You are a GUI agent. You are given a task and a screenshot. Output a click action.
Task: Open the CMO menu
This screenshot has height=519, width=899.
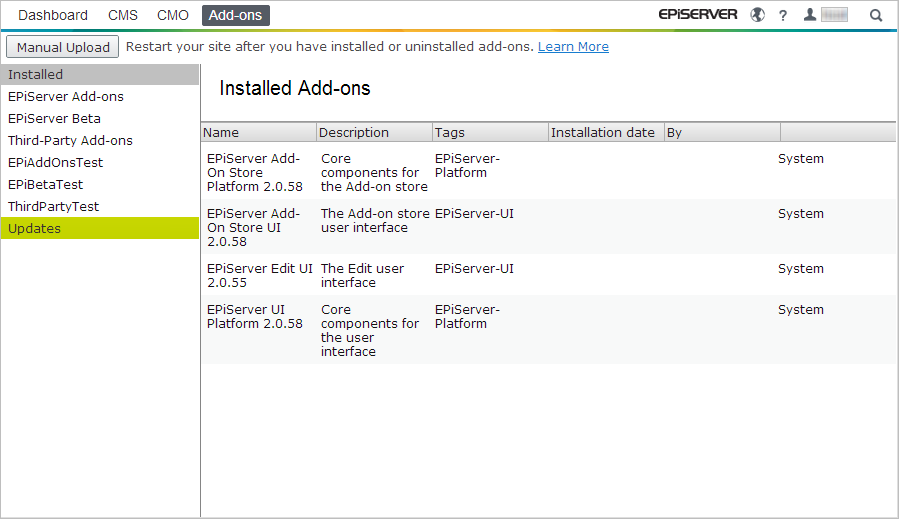tap(172, 15)
